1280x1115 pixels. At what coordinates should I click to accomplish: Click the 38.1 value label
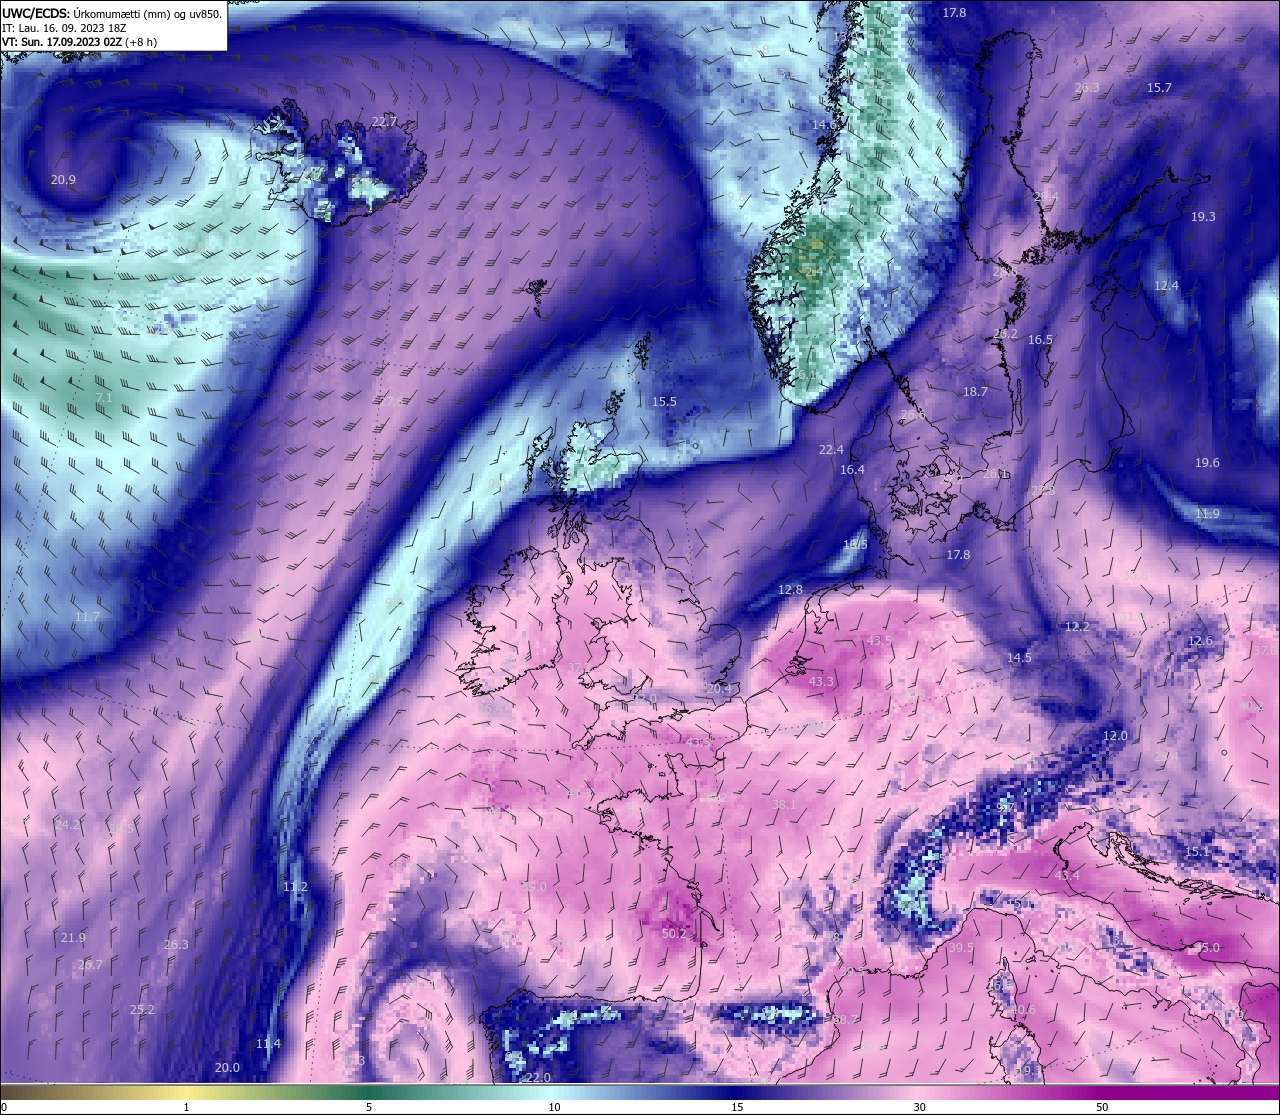point(785,805)
